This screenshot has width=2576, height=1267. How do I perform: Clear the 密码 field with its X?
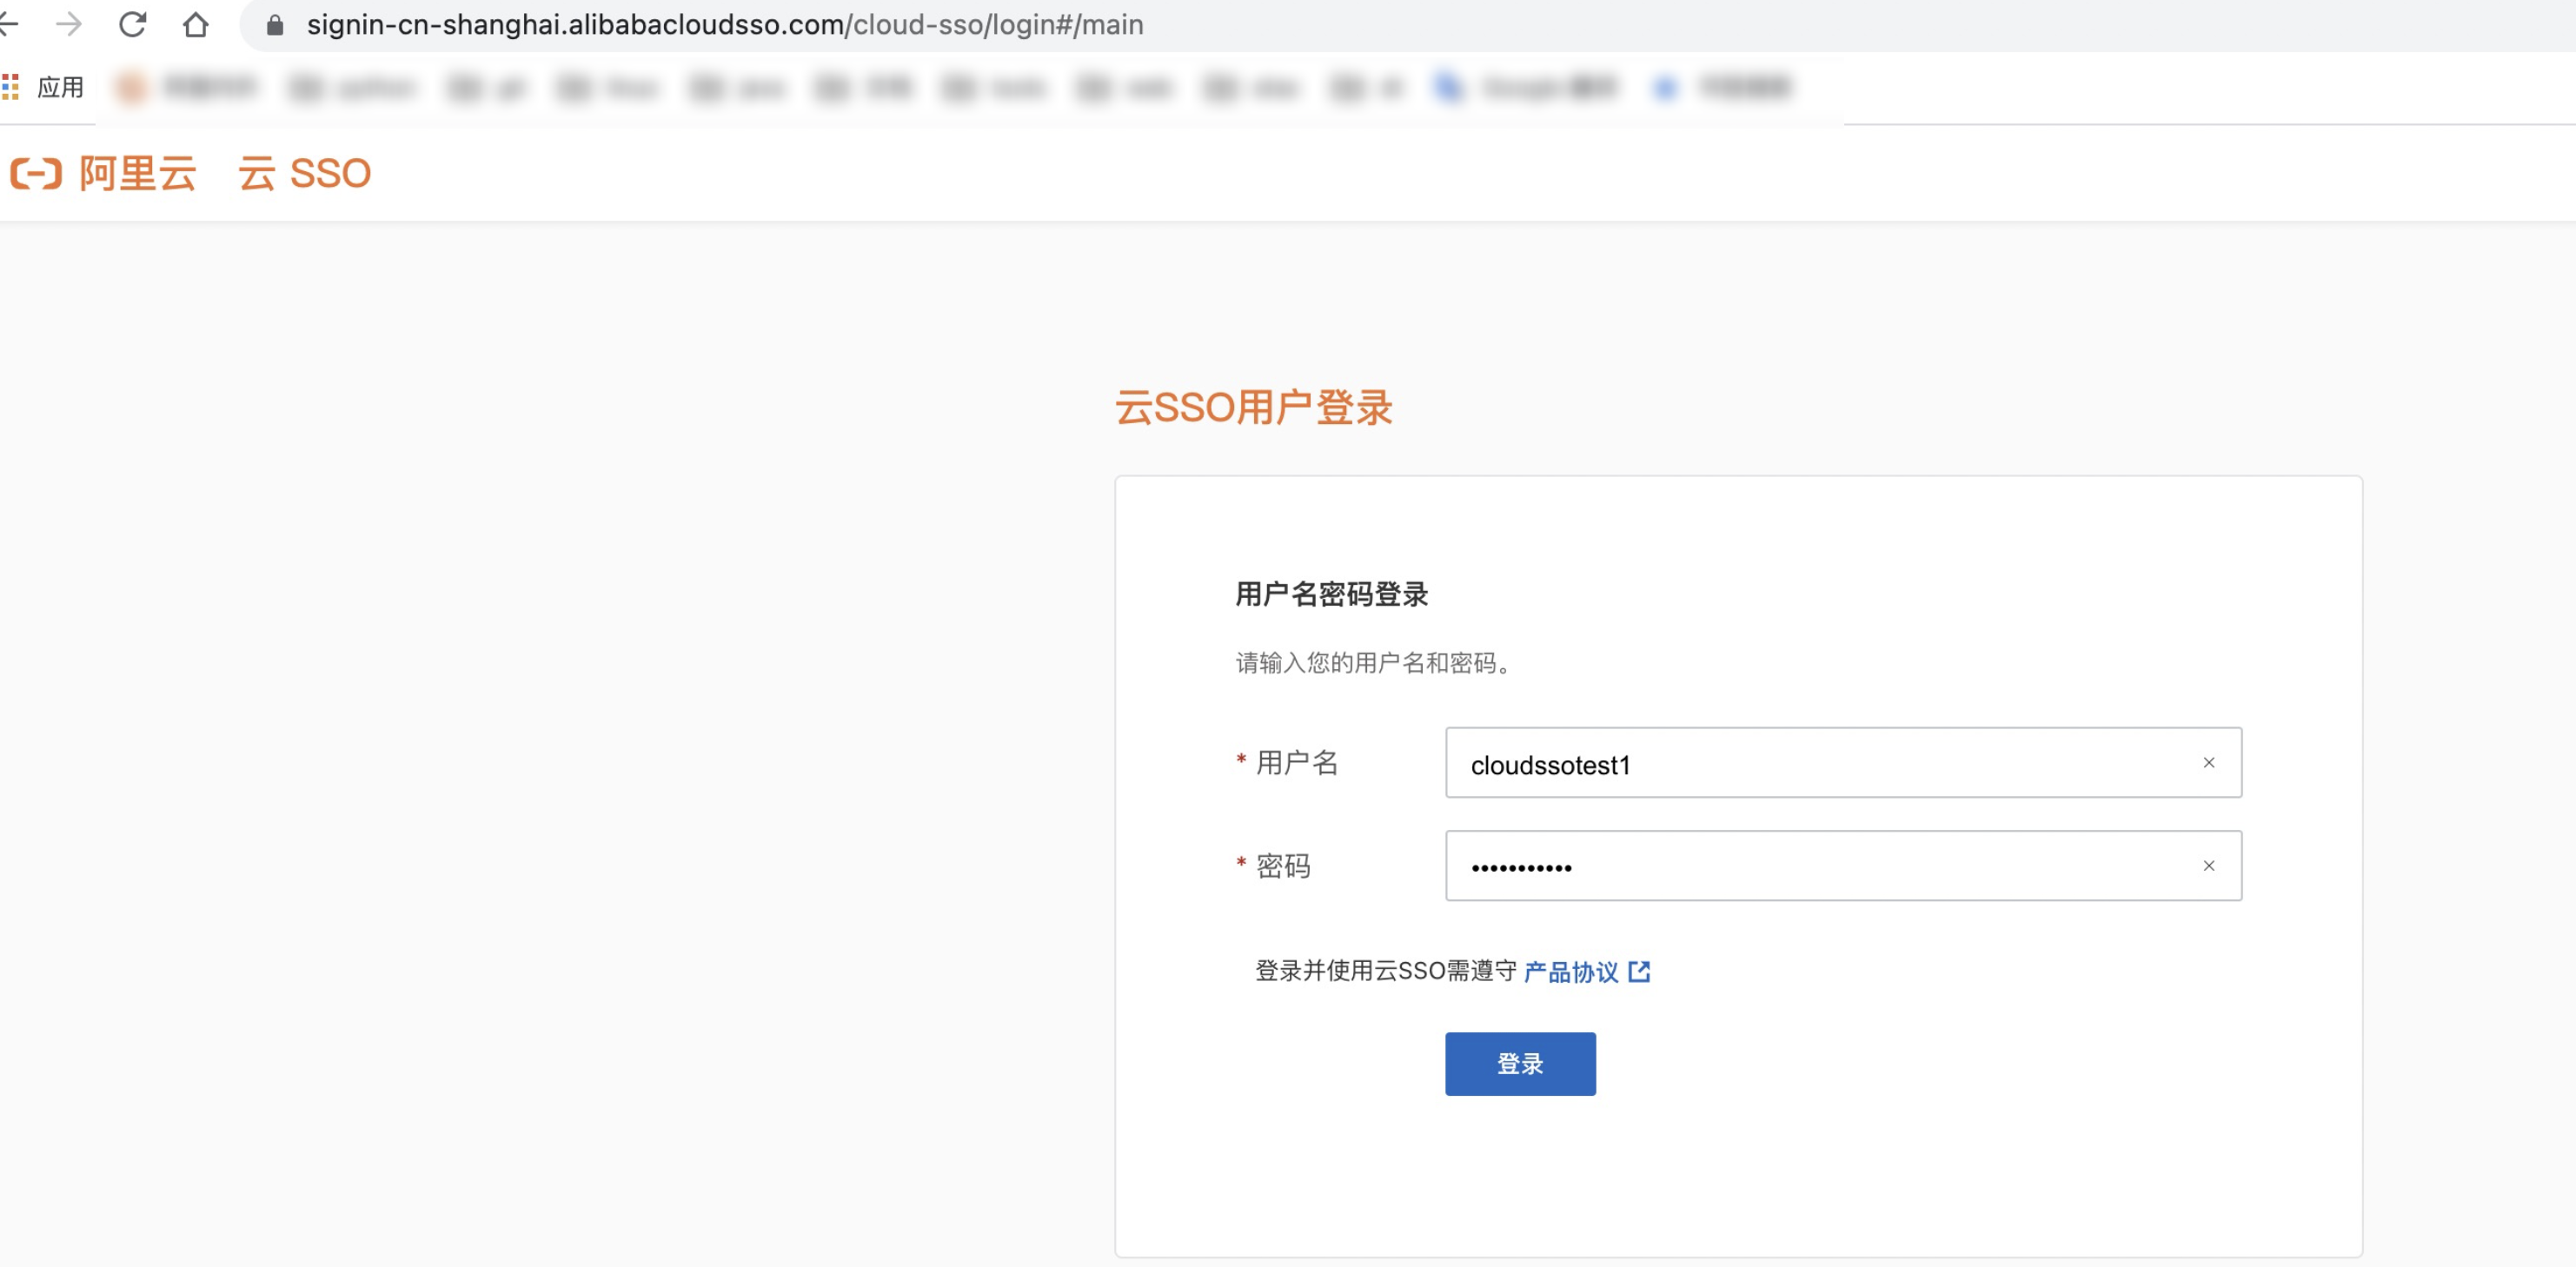click(x=2208, y=866)
